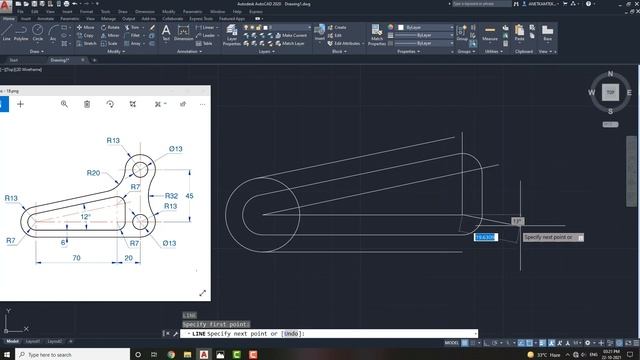Open the Utilities panel dropdown
The image size is (640, 360).
point(493,52)
